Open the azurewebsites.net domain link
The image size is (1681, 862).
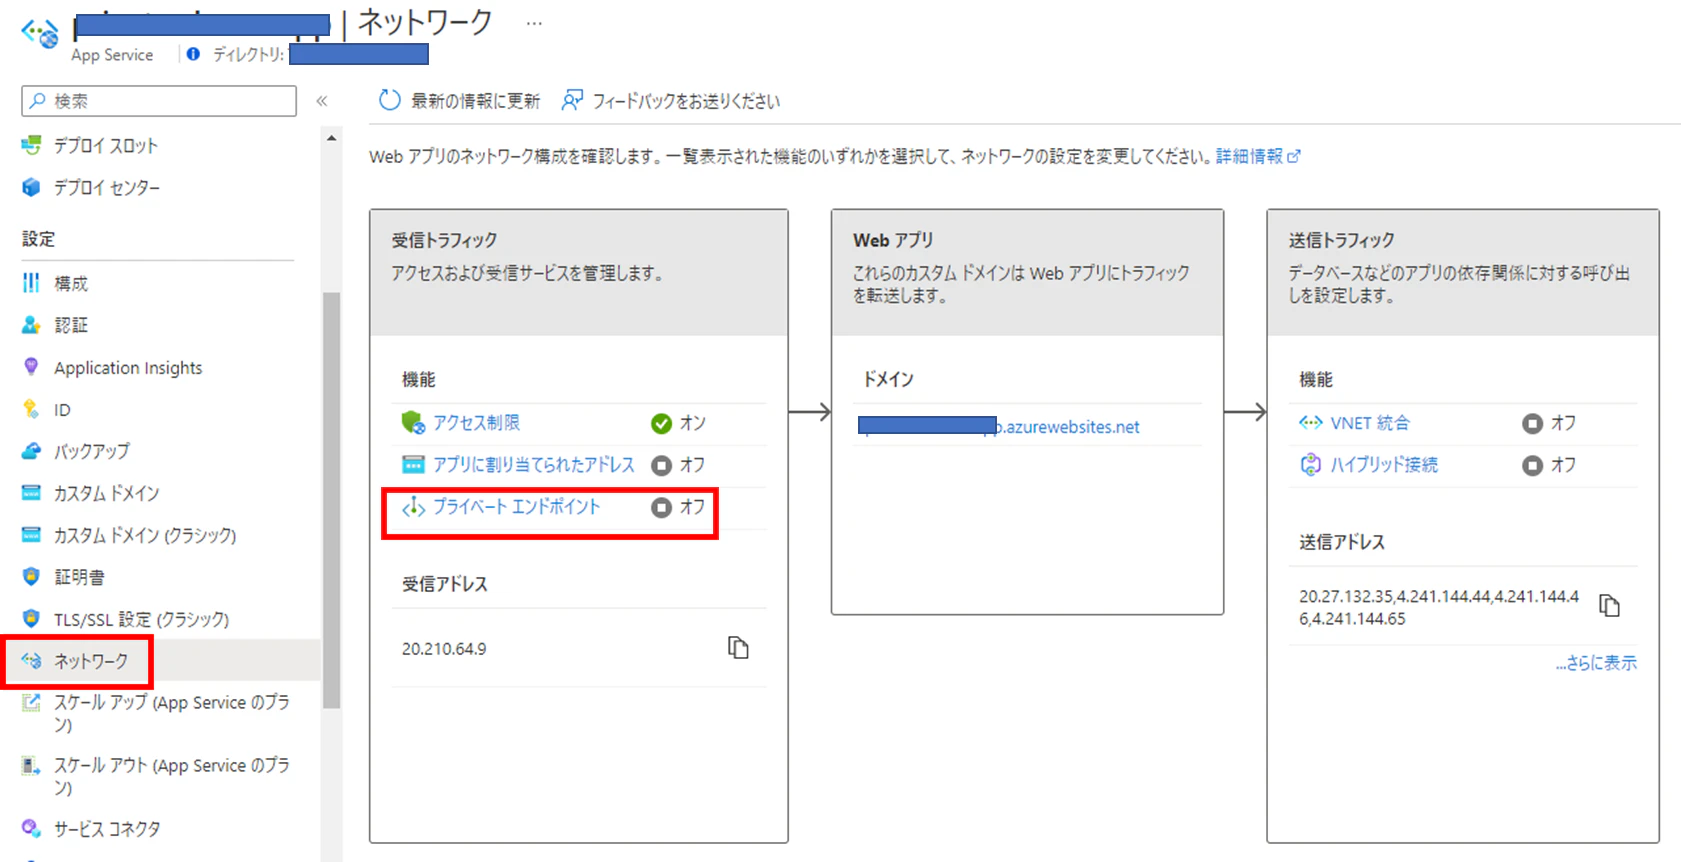click(998, 426)
